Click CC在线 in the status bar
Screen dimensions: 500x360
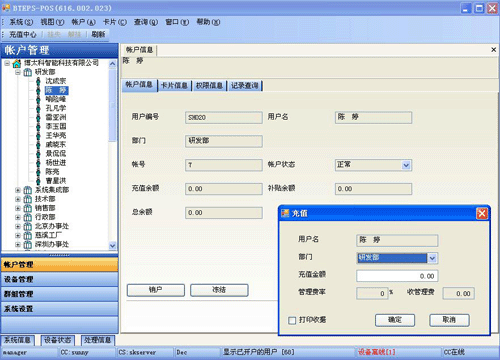click(x=454, y=352)
